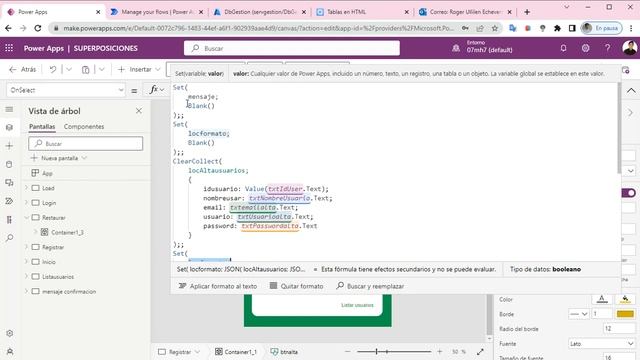This screenshot has height=360, width=640.
Task: Click the zoom out minus icon
Action: click(347, 351)
